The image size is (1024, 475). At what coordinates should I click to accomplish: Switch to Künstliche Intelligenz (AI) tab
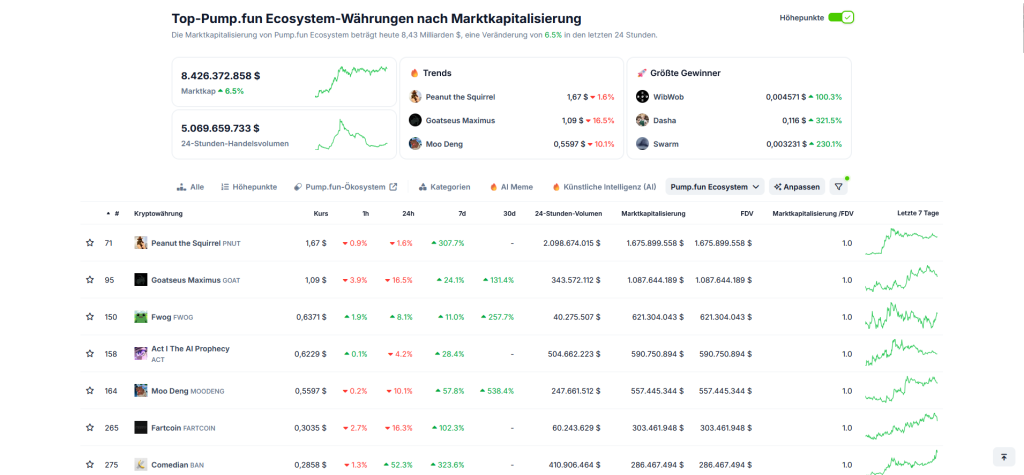605,187
